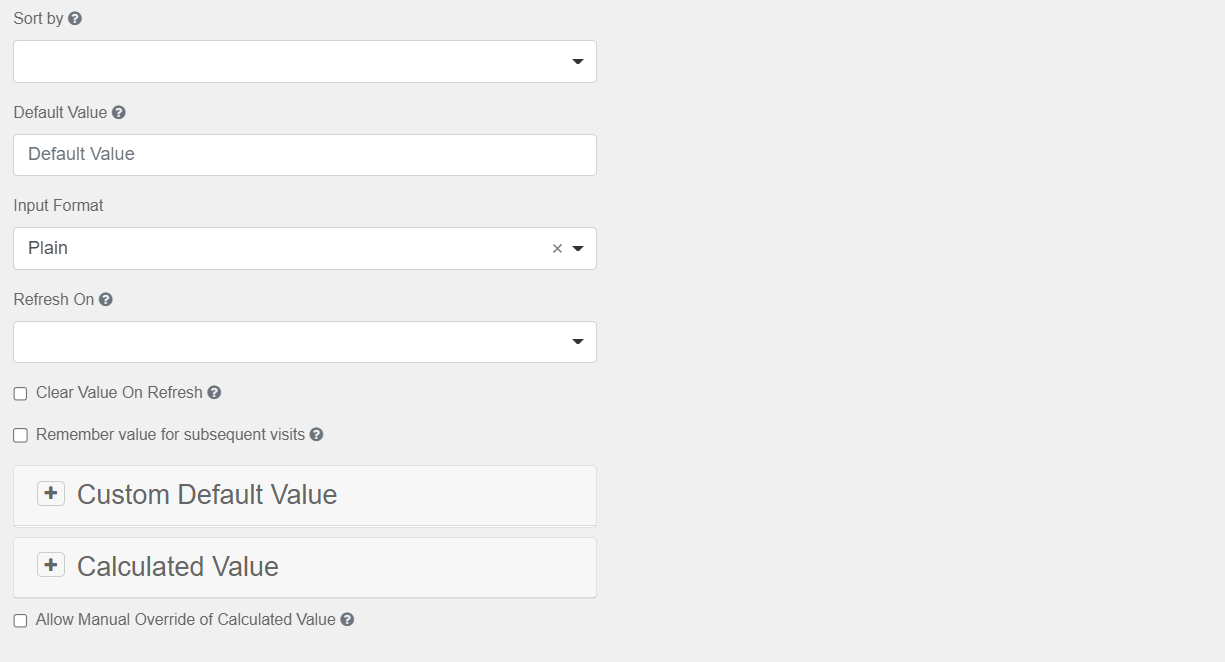Click the Allow Manual Override help icon
This screenshot has height=662, width=1225.
point(347,619)
